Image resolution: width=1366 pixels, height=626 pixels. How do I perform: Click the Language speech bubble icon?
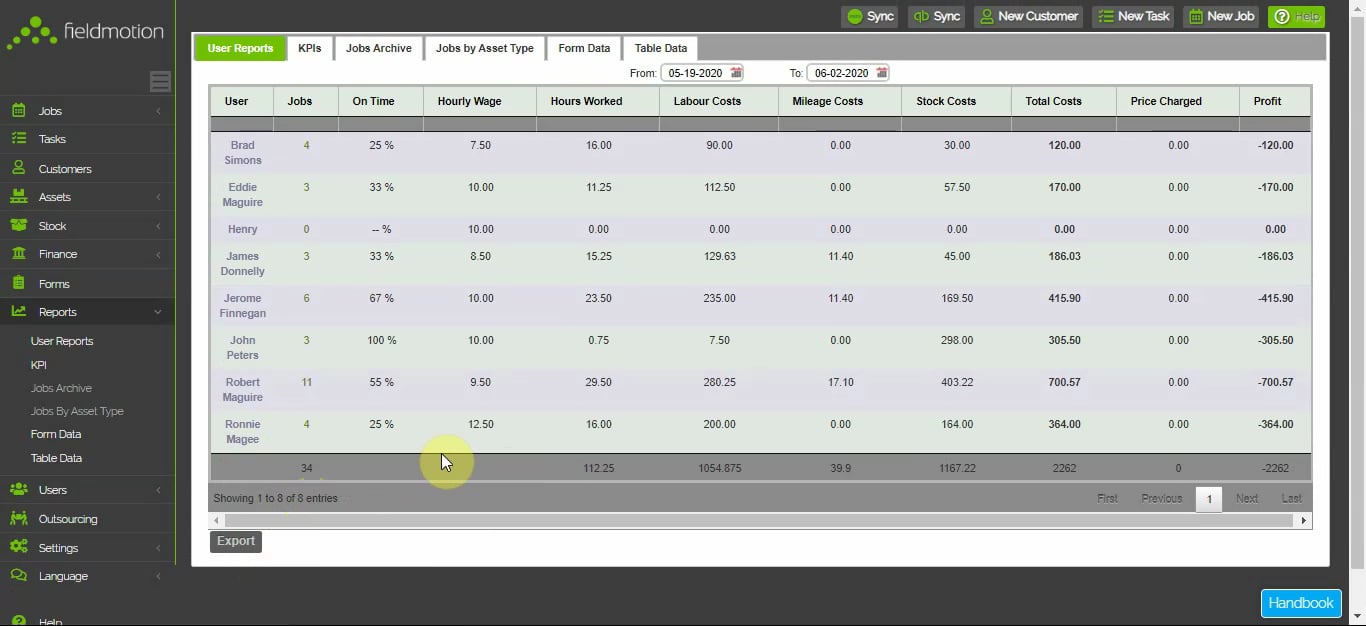pos(19,575)
